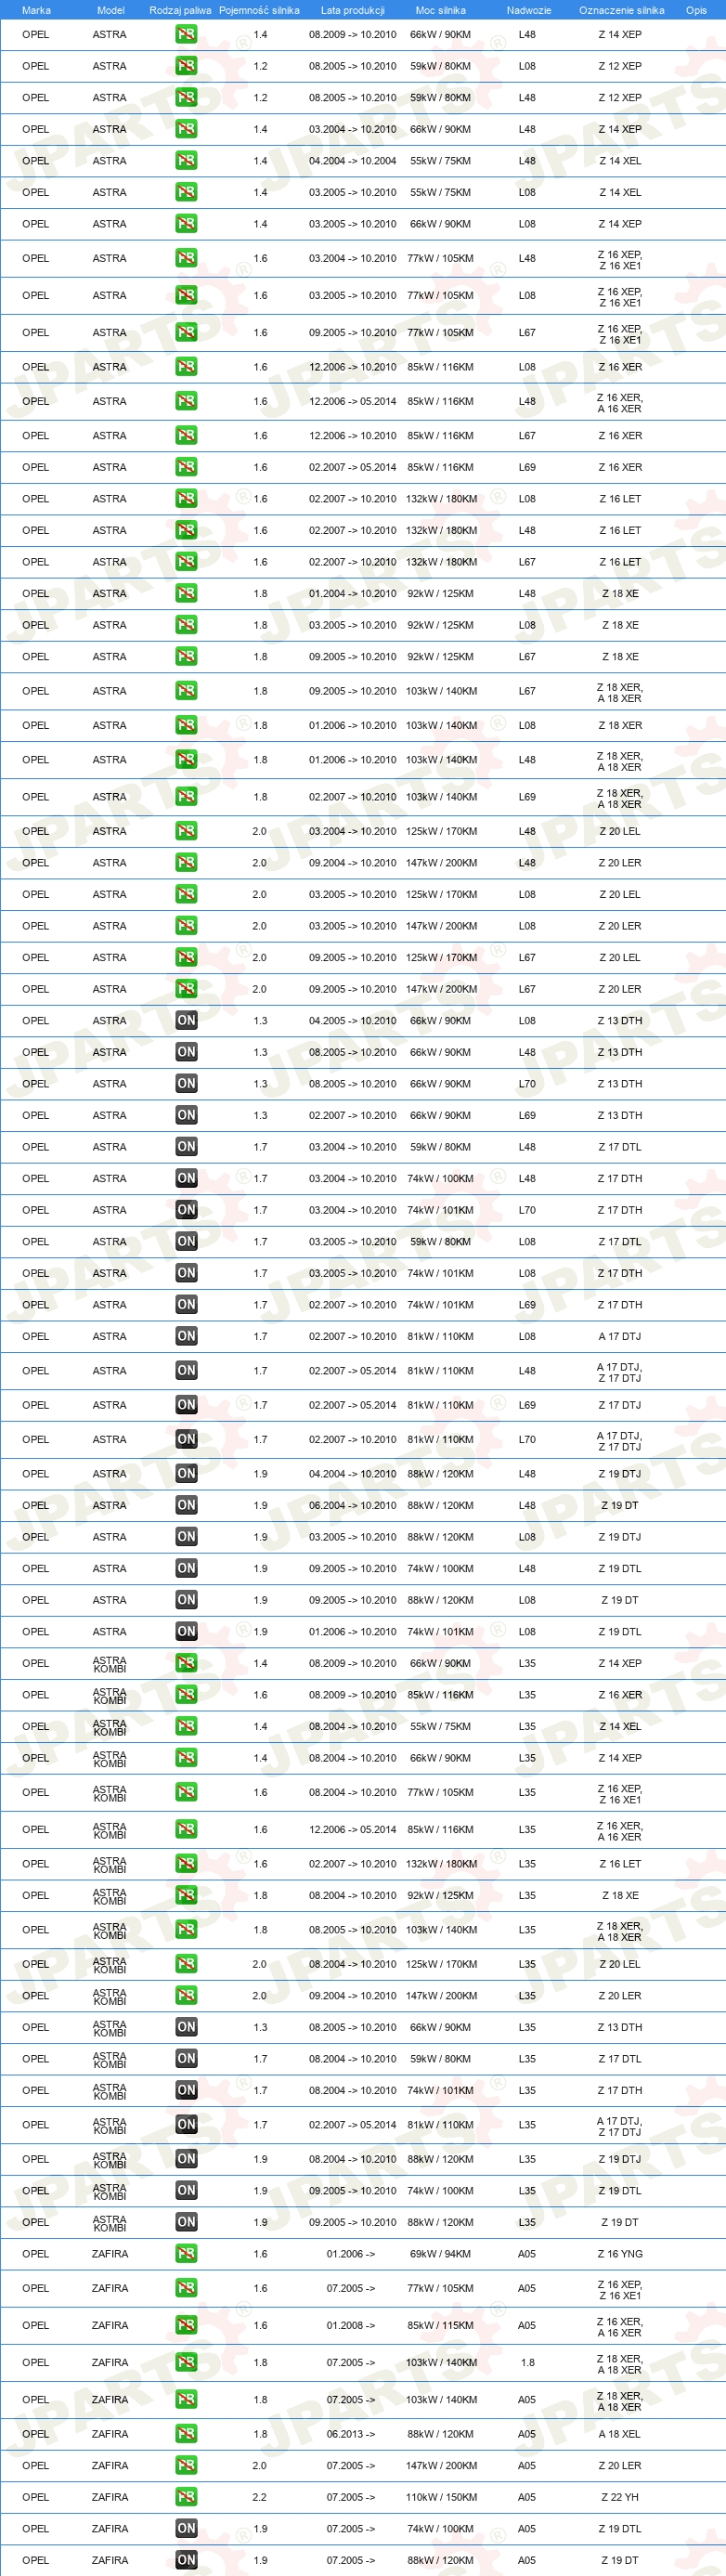Click the PB icon in the ZAFIRA Z 20 LER row
726x2576 pixels.
pyautogui.click(x=186, y=2465)
